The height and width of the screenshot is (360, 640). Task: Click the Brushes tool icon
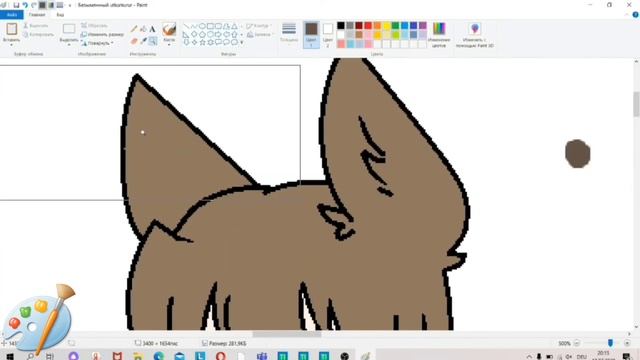pos(169,29)
